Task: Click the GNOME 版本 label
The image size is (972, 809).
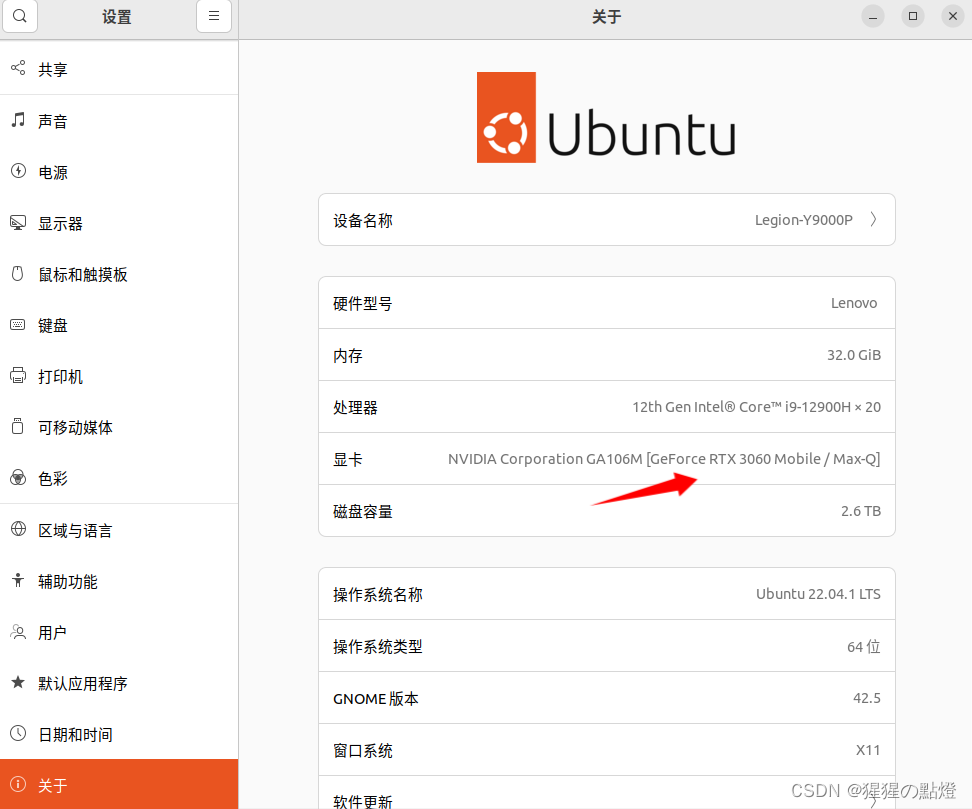Action: click(376, 699)
